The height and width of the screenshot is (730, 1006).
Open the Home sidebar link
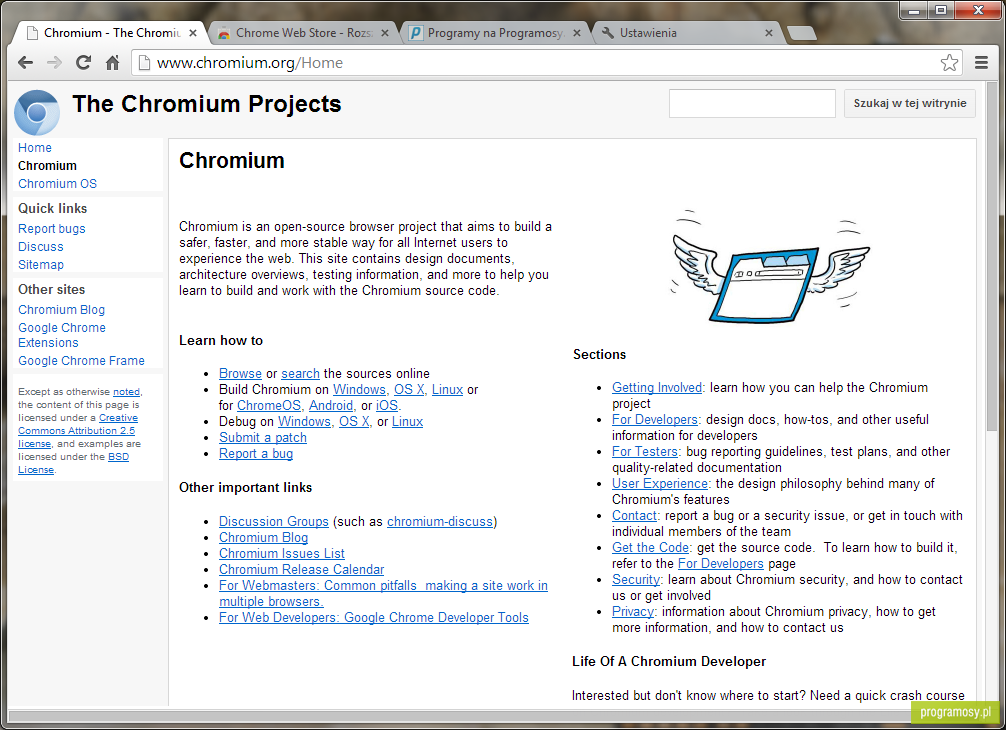tap(35, 148)
